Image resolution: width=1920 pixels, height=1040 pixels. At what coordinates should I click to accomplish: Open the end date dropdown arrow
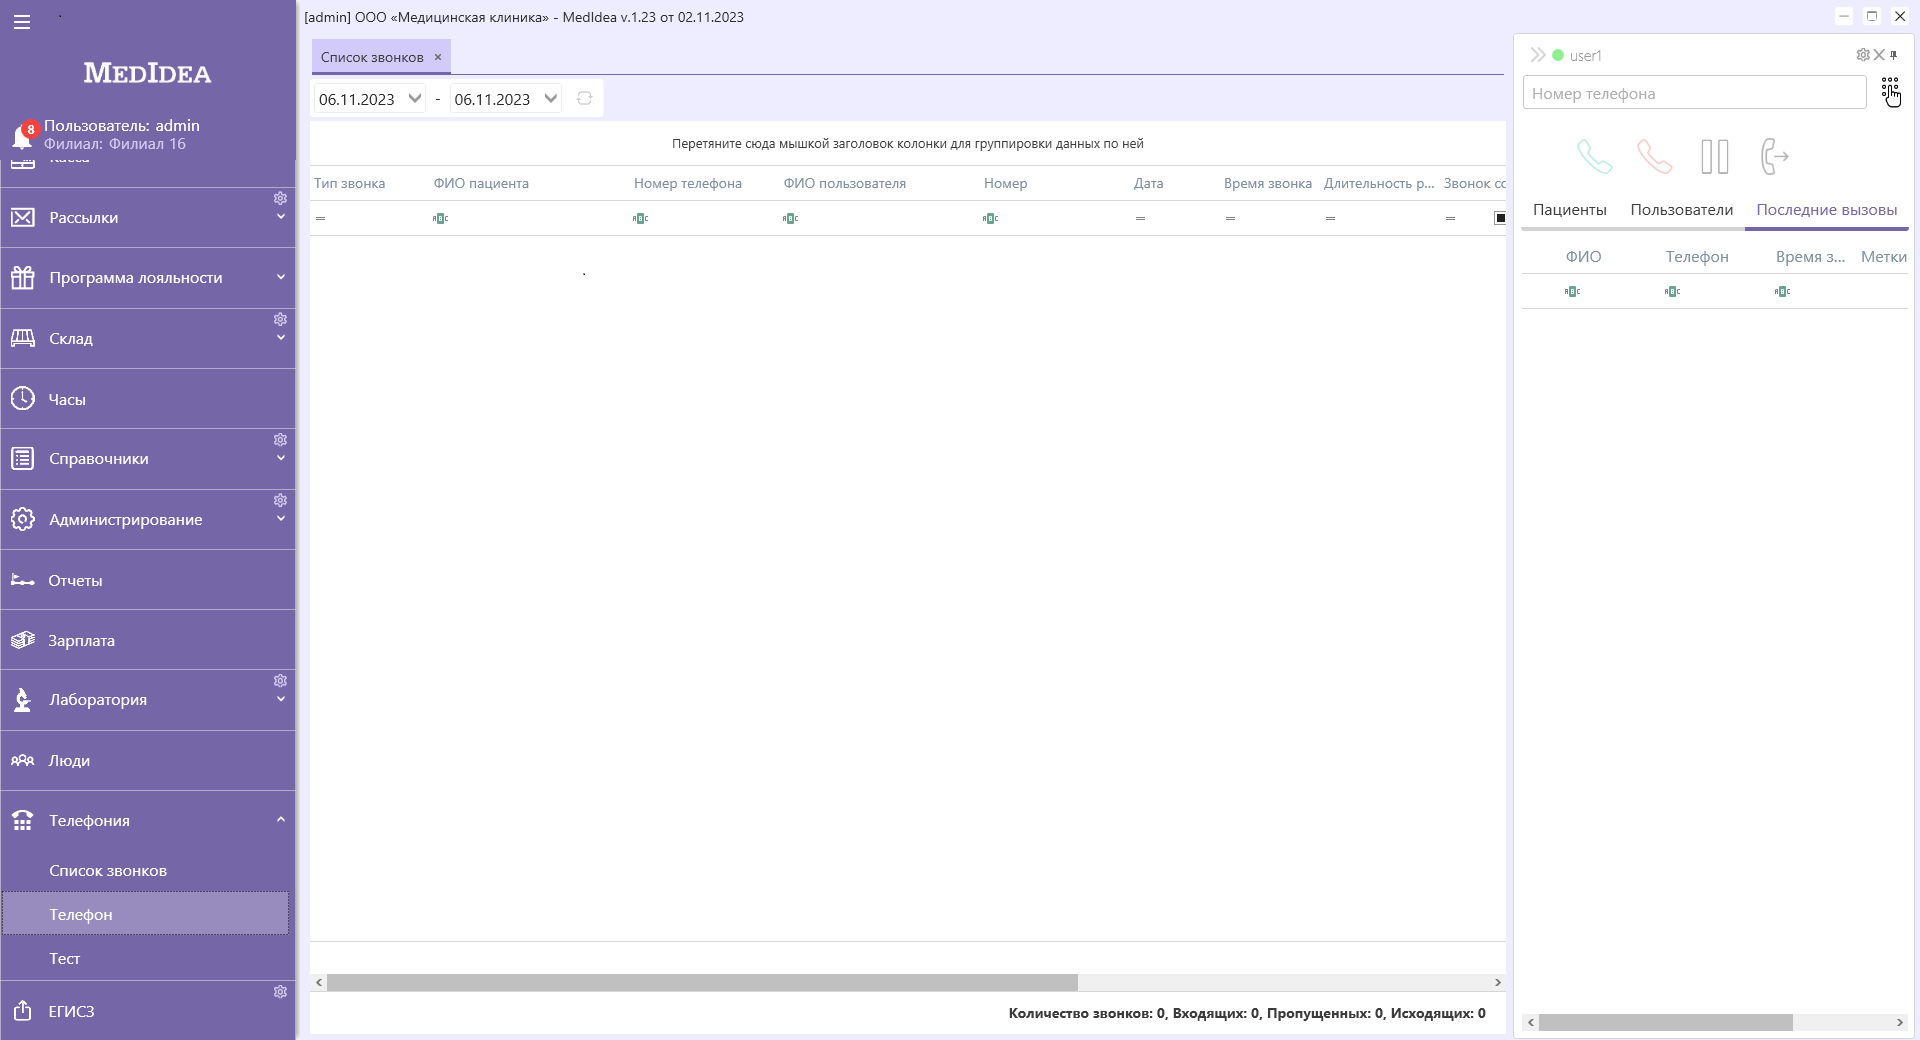coord(550,98)
